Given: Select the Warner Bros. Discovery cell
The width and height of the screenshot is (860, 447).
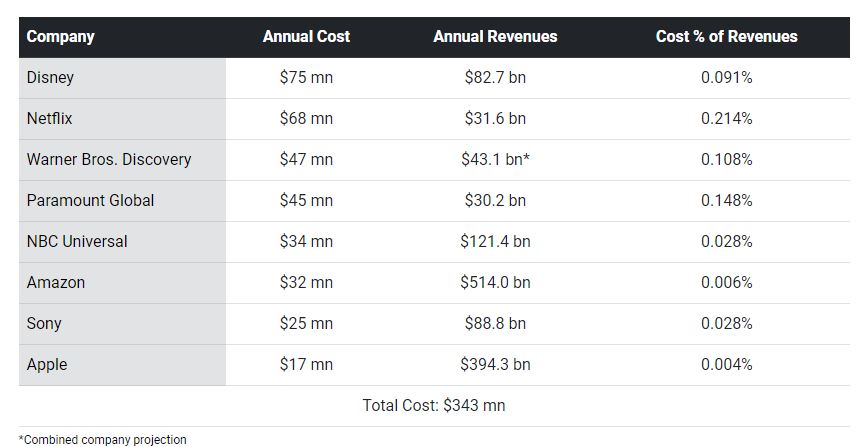Looking at the screenshot, I should pyautogui.click(x=109, y=160).
